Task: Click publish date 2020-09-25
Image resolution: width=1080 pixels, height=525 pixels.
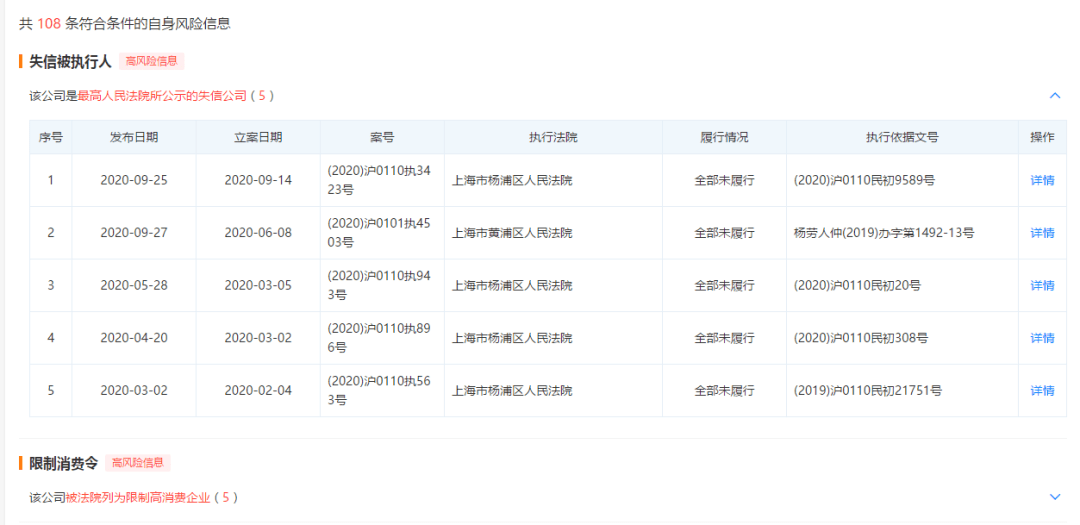Action: tap(134, 181)
